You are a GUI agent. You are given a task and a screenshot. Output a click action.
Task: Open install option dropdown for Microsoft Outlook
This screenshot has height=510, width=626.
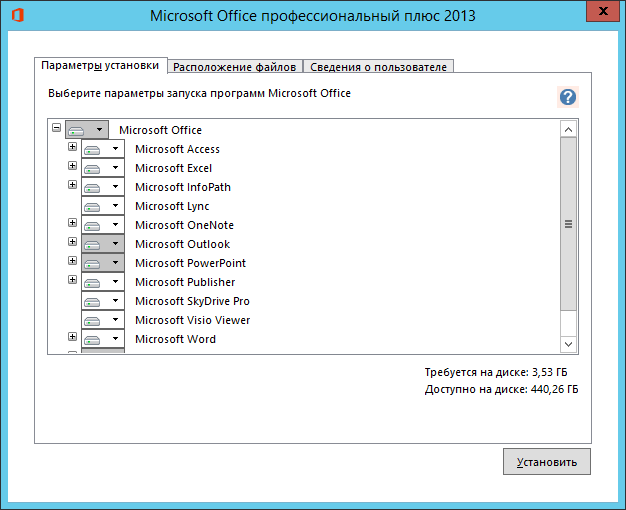(103, 244)
